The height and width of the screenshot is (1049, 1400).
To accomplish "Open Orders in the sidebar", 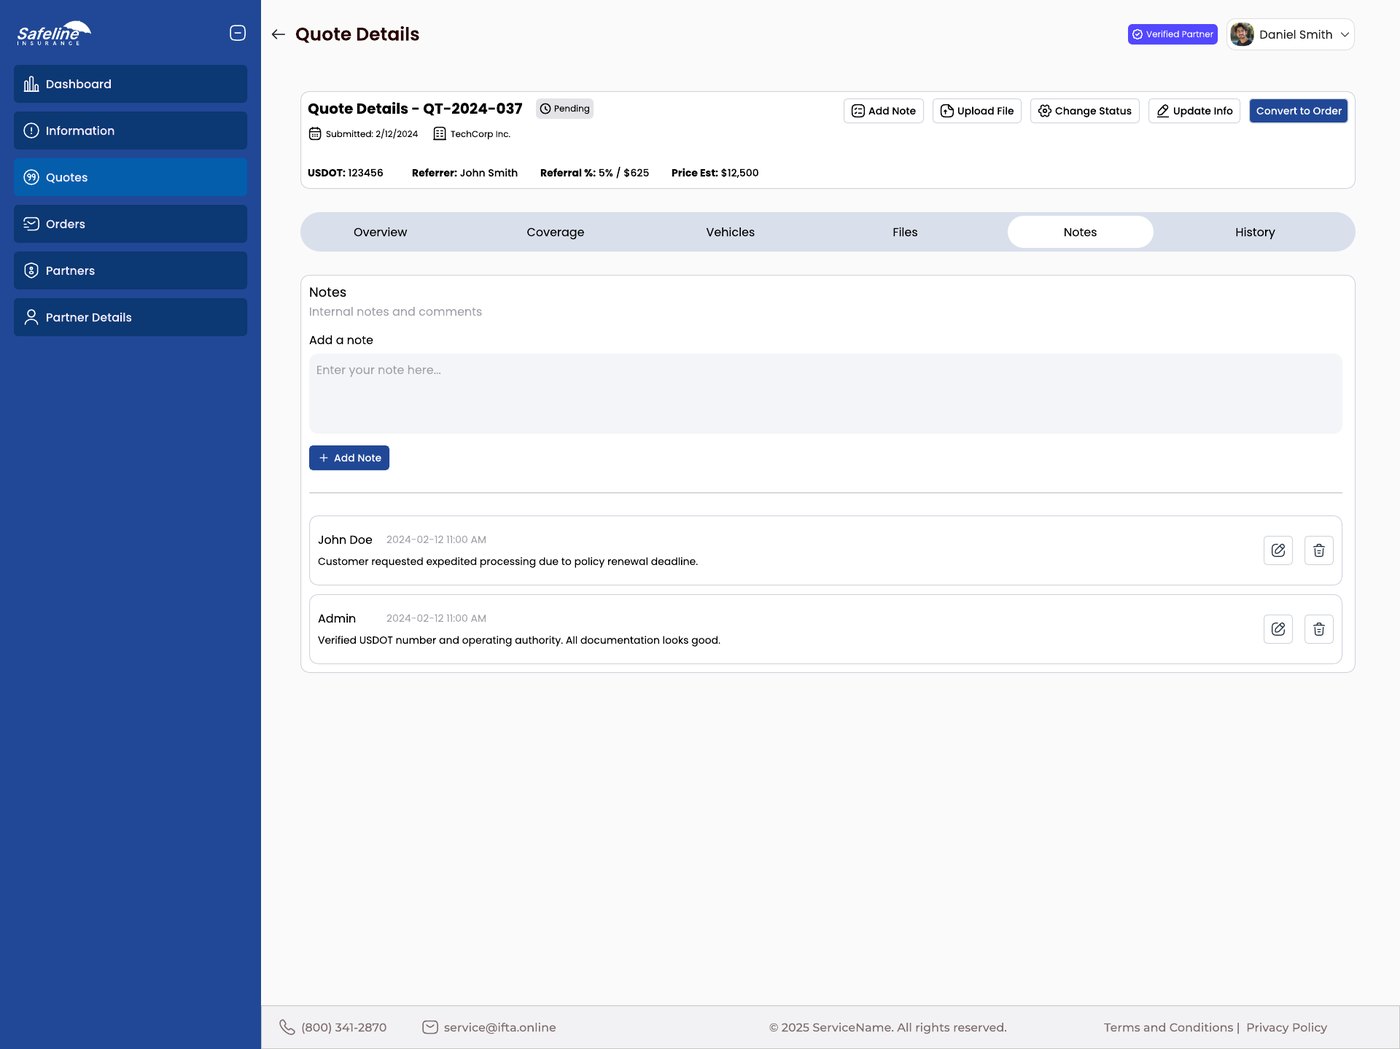I will 130,224.
